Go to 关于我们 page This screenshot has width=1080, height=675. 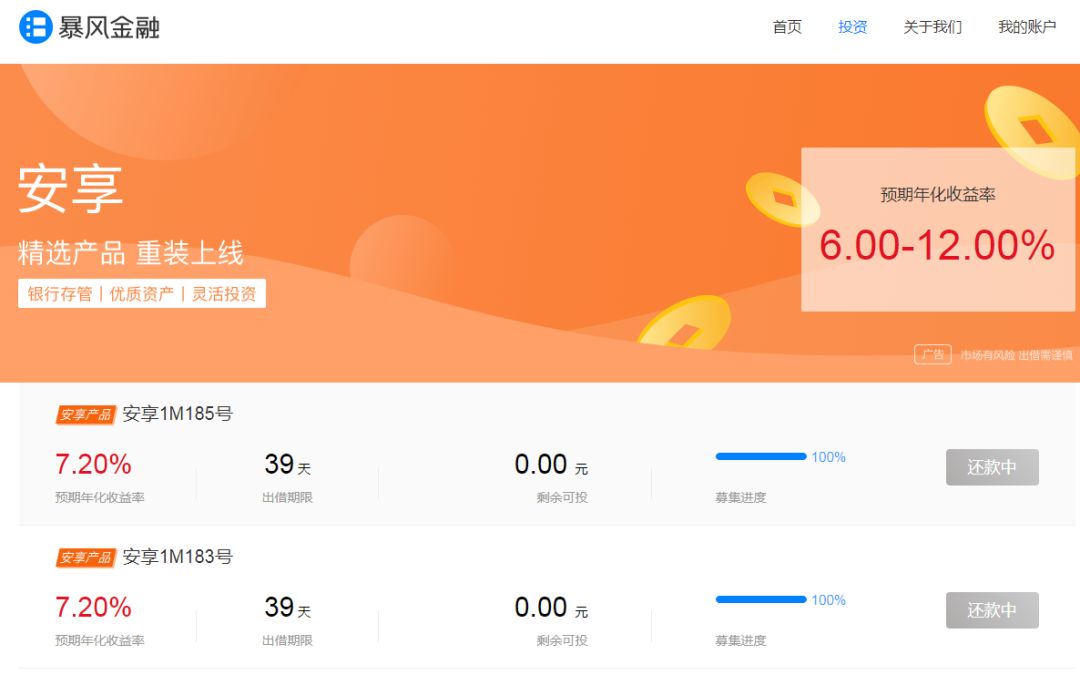933,27
